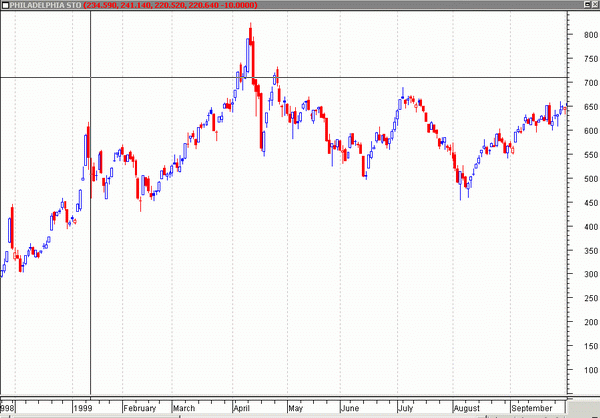Click the May label on the date axis

295,408
